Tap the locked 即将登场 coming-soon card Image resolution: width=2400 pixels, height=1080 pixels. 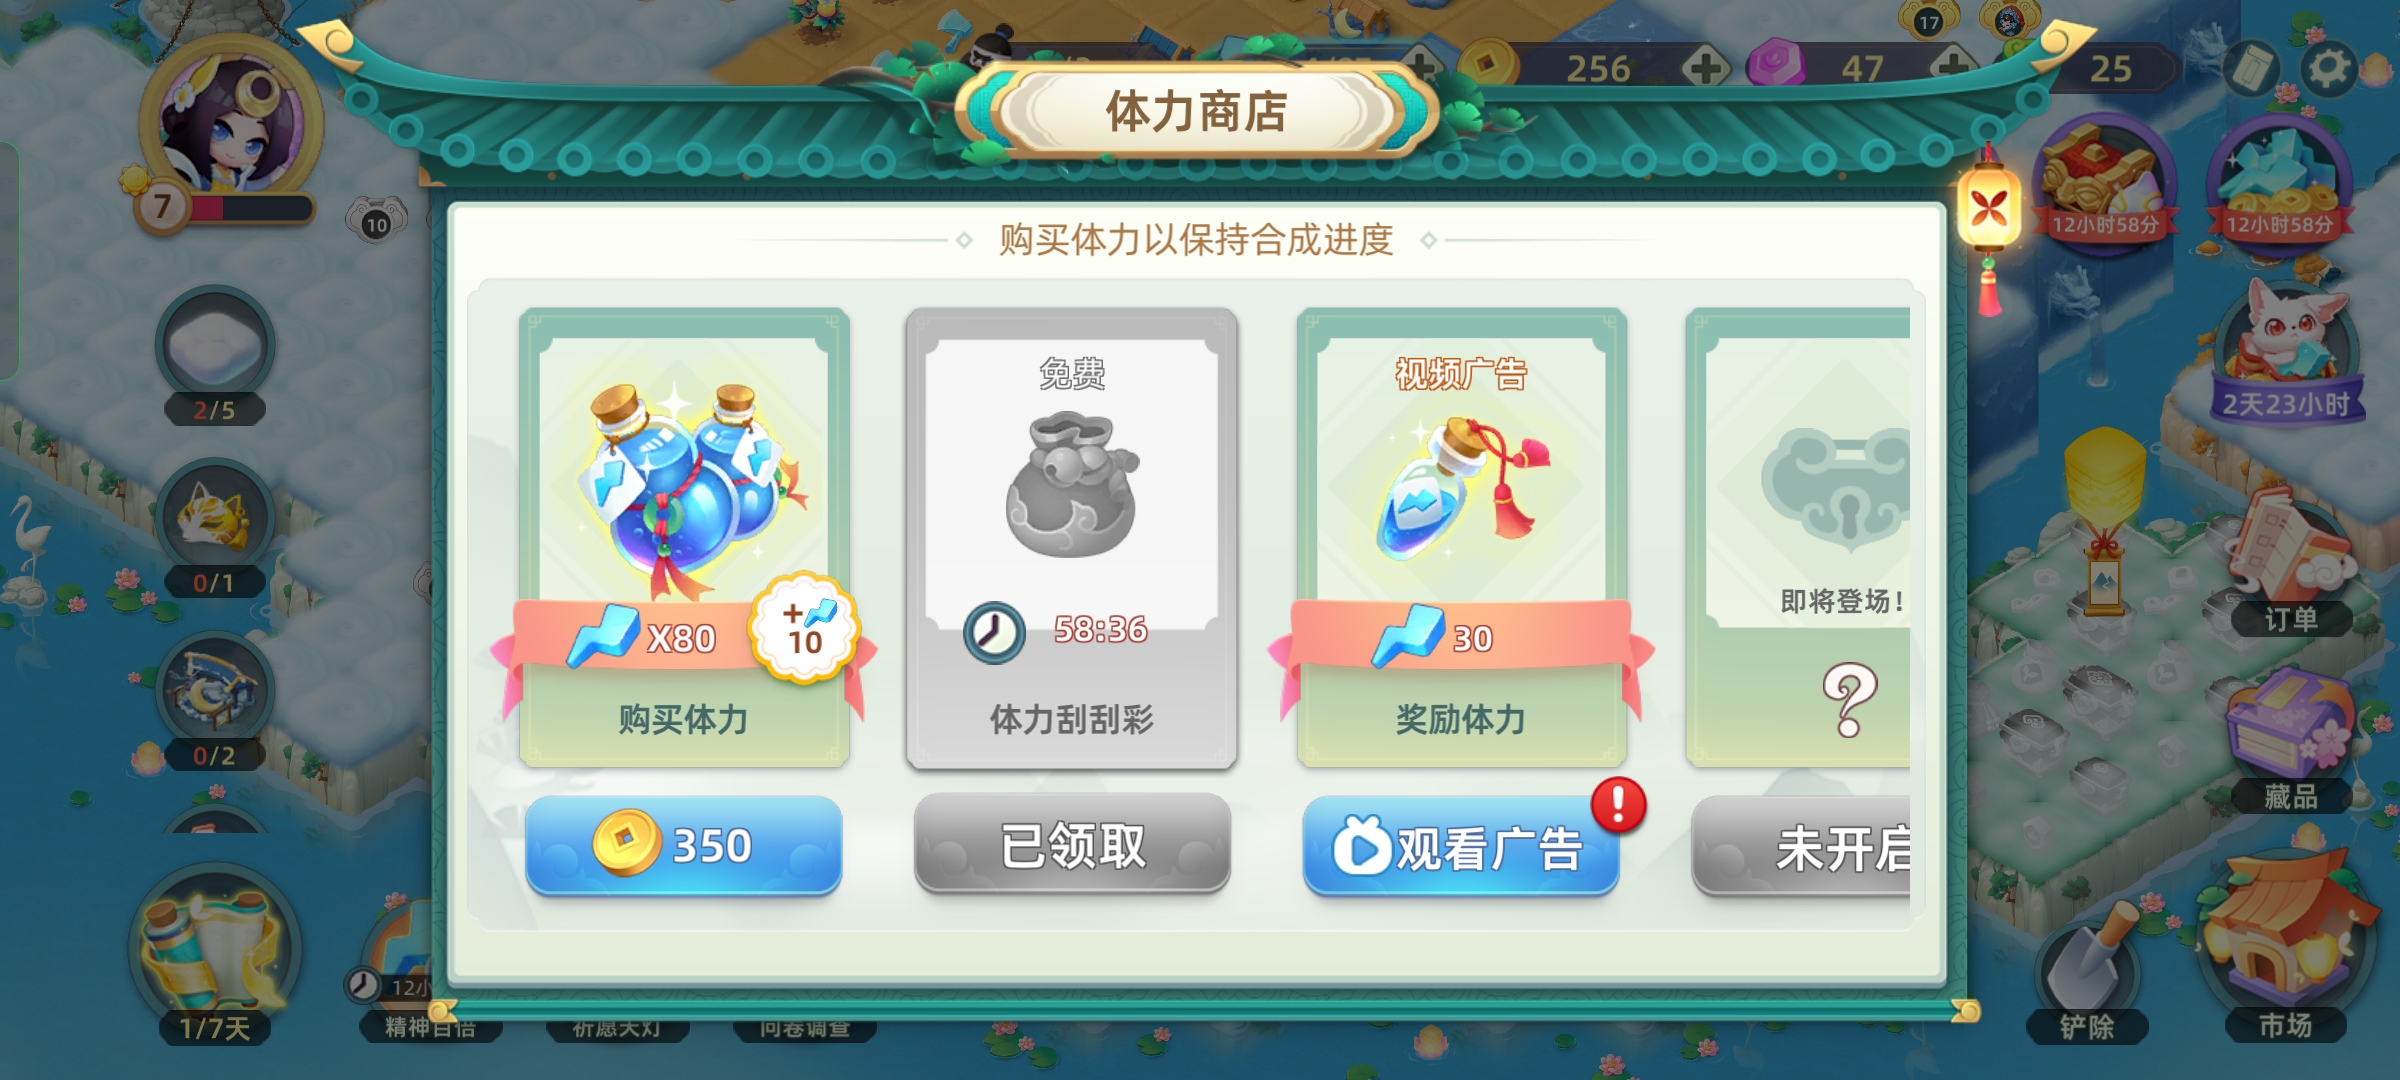(x=1798, y=538)
